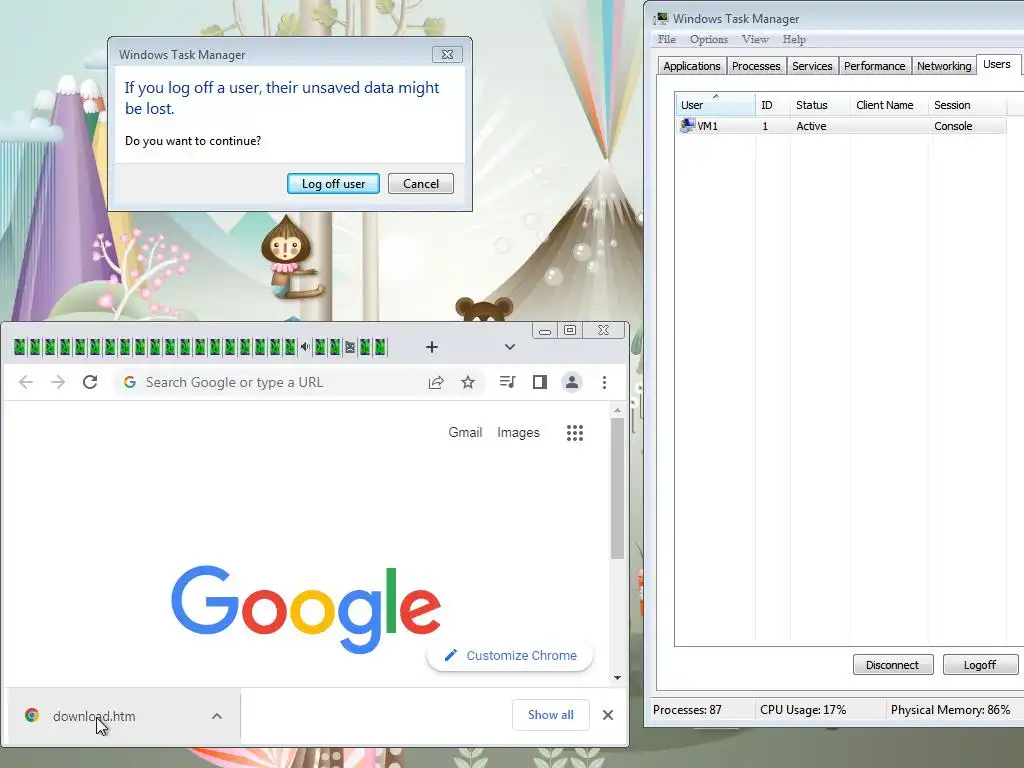1024x768 pixels.
Task: Click the pencil icon on Customize Chrome
Action: [450, 655]
